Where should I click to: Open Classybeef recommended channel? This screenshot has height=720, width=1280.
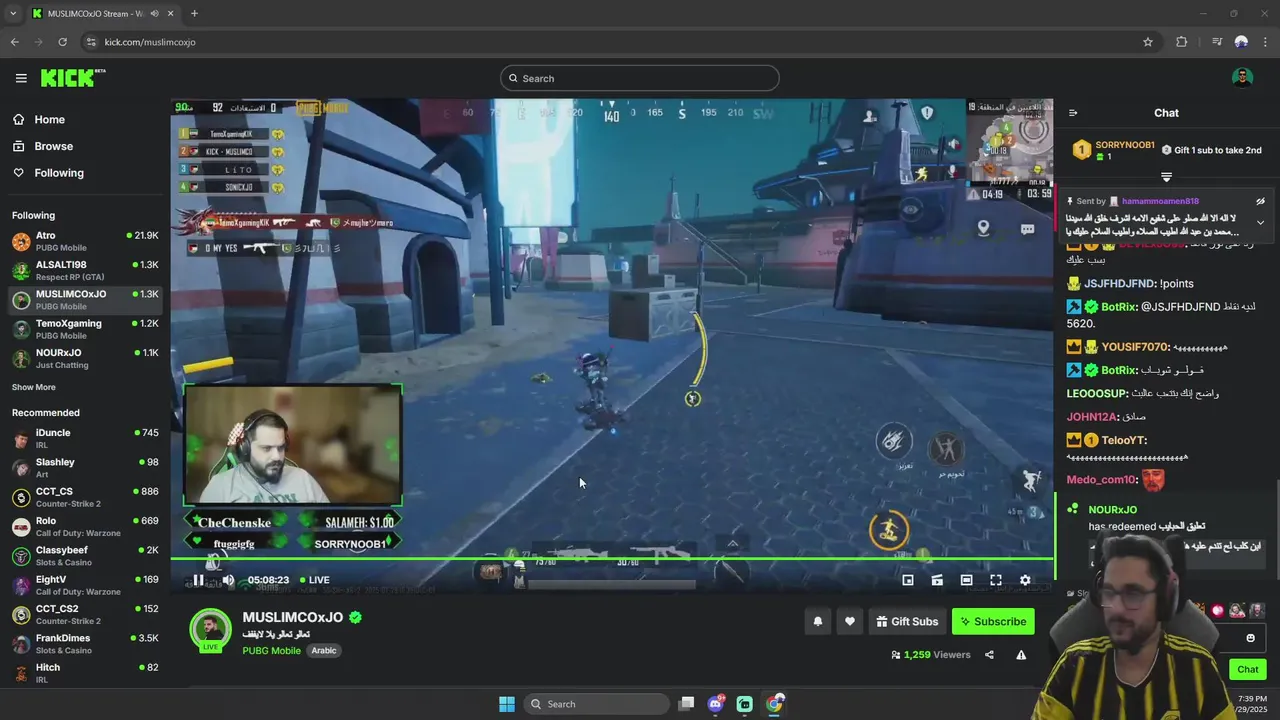pyautogui.click(x=85, y=555)
